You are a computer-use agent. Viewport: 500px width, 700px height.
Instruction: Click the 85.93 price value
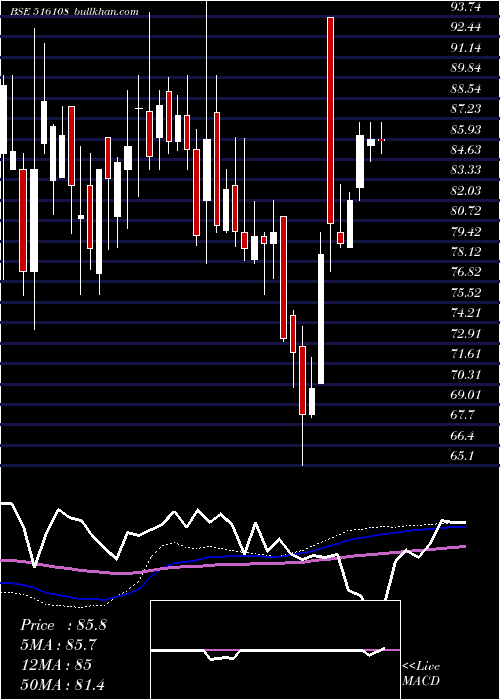tap(466, 129)
